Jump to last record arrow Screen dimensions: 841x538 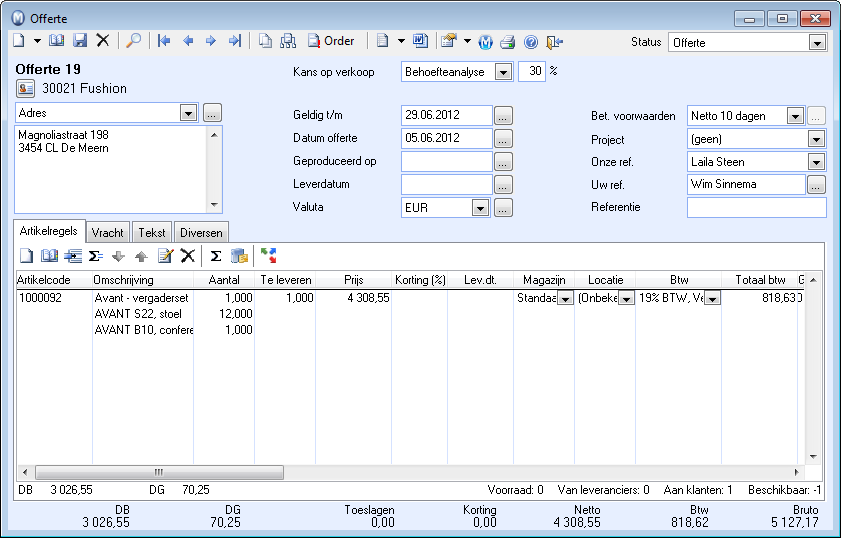pyautogui.click(x=235, y=41)
